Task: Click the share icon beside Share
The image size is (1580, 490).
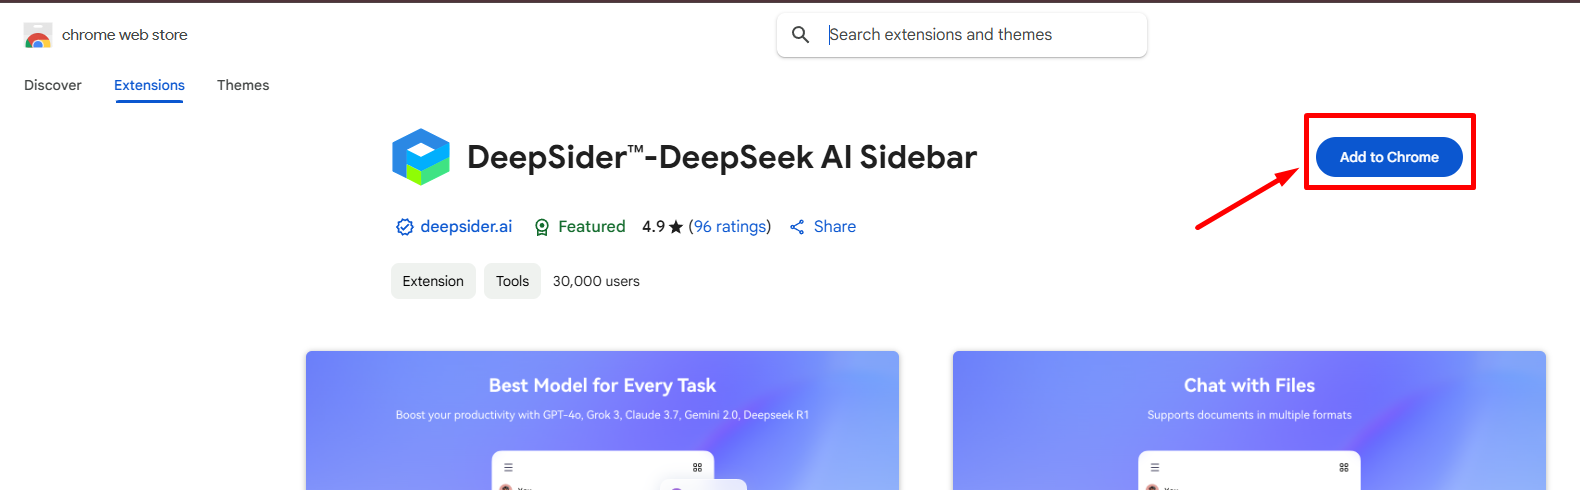Action: coord(797,227)
